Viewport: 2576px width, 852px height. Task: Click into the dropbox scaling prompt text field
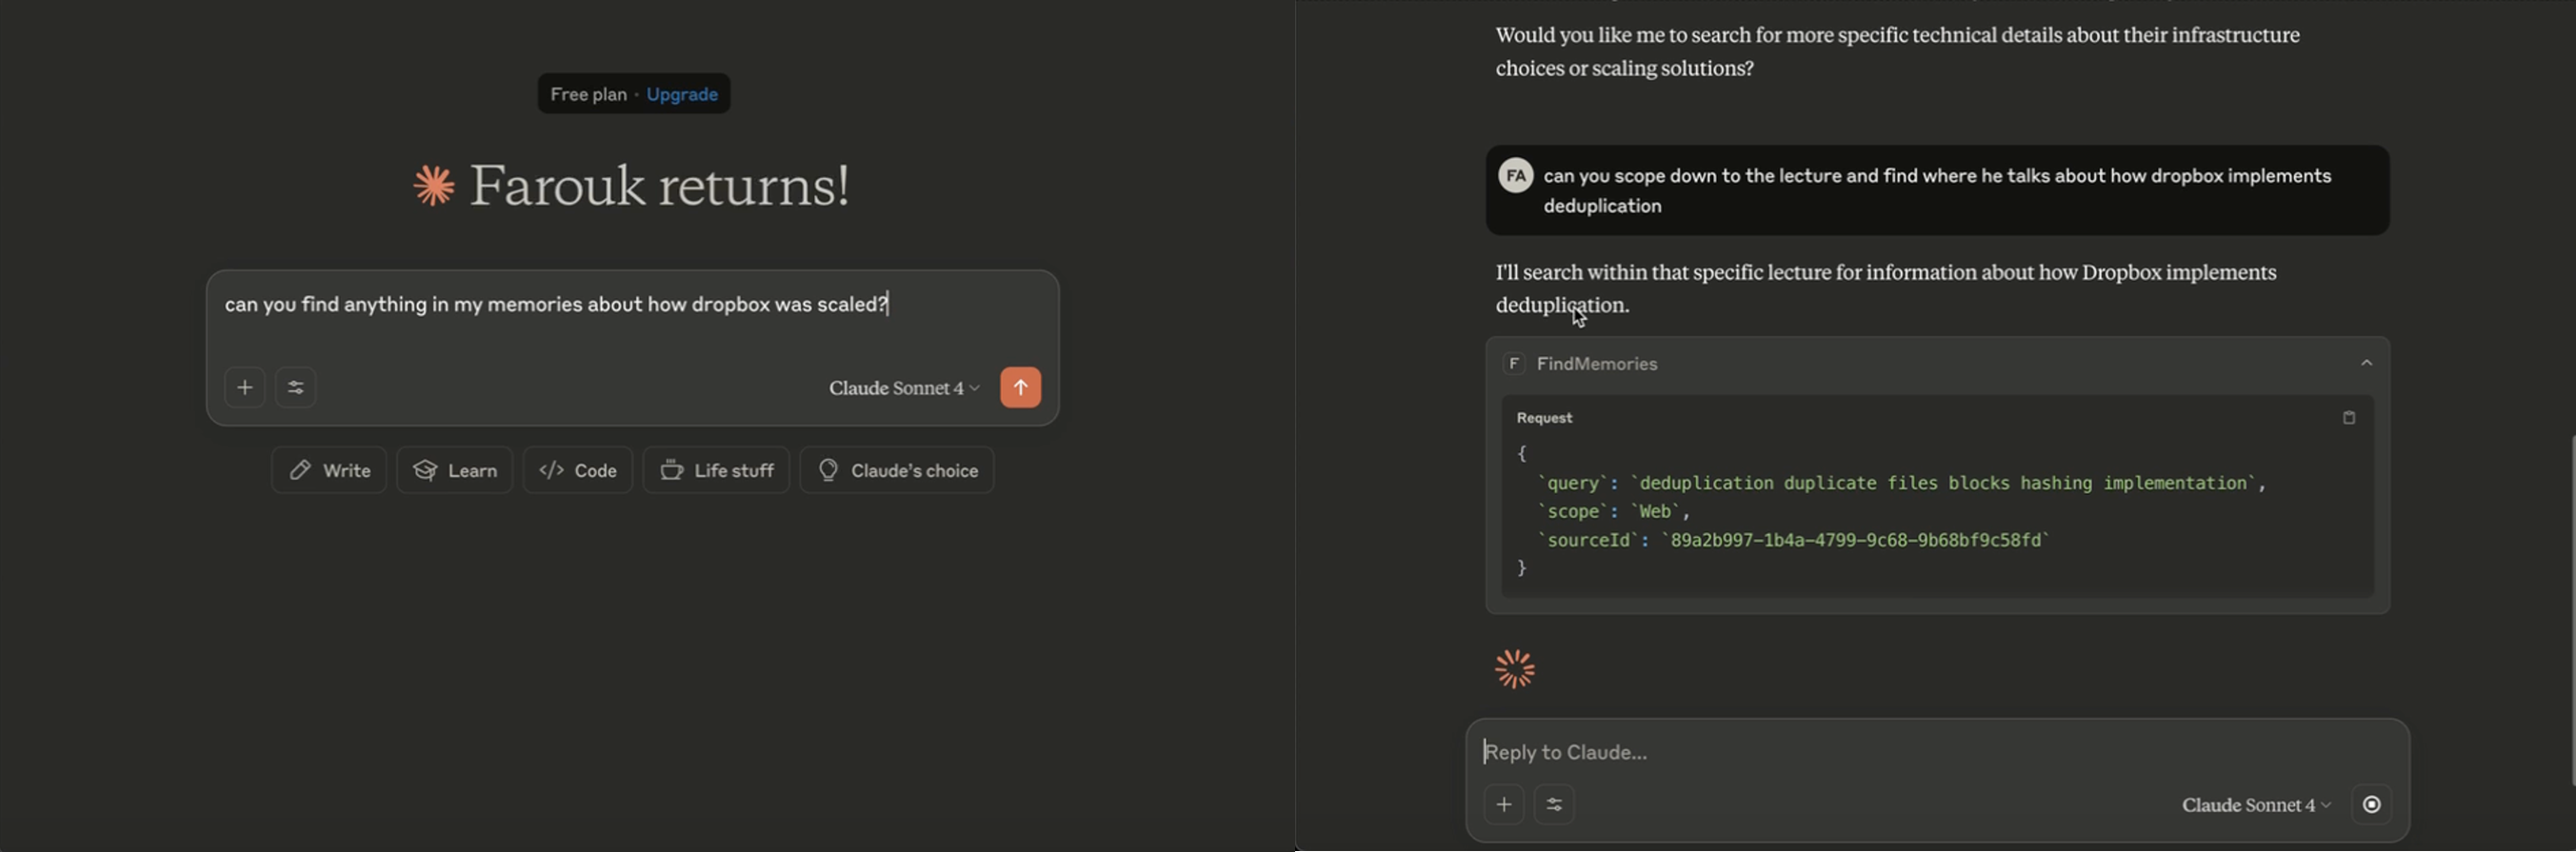point(632,306)
